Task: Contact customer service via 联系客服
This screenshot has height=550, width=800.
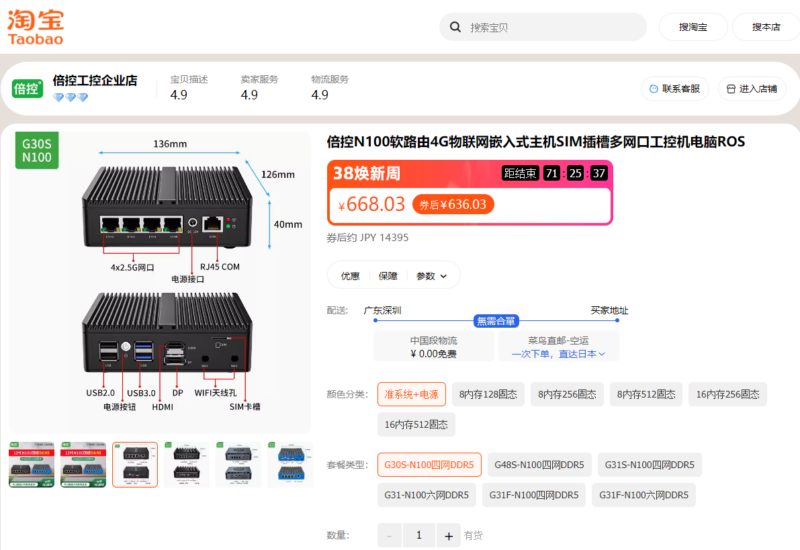Action: [675, 89]
